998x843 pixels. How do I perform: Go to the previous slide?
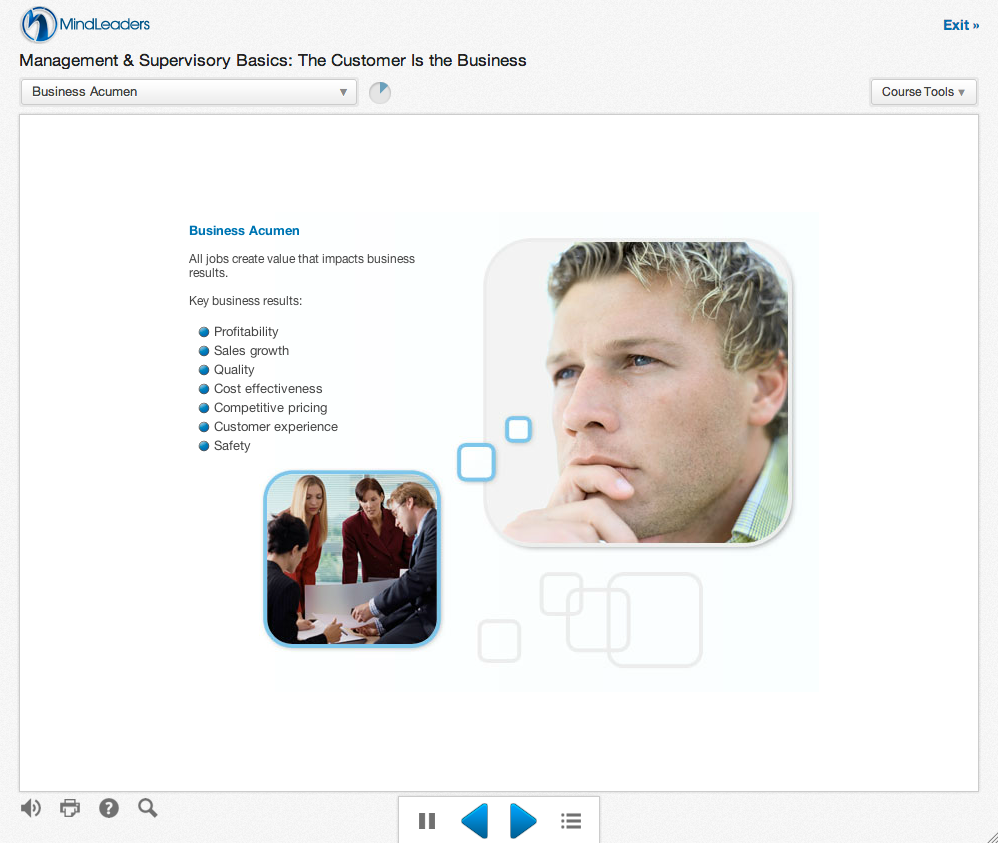click(474, 821)
